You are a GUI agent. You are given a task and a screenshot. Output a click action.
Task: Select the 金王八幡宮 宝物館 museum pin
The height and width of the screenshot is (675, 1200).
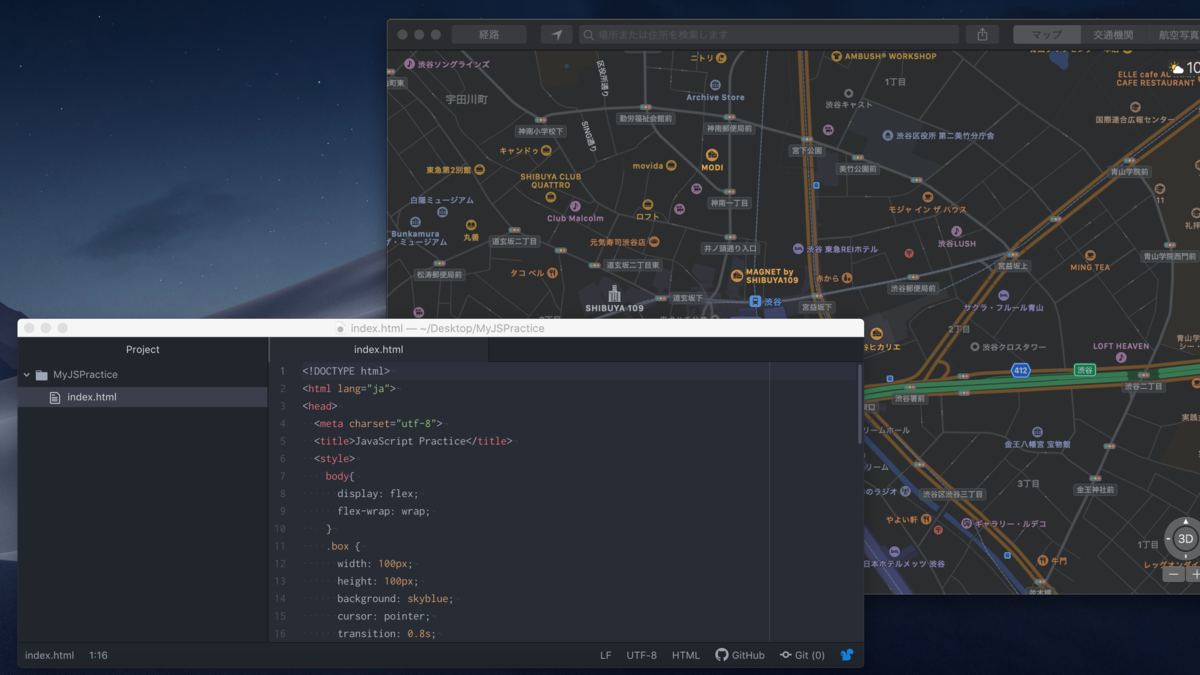tap(1037, 432)
